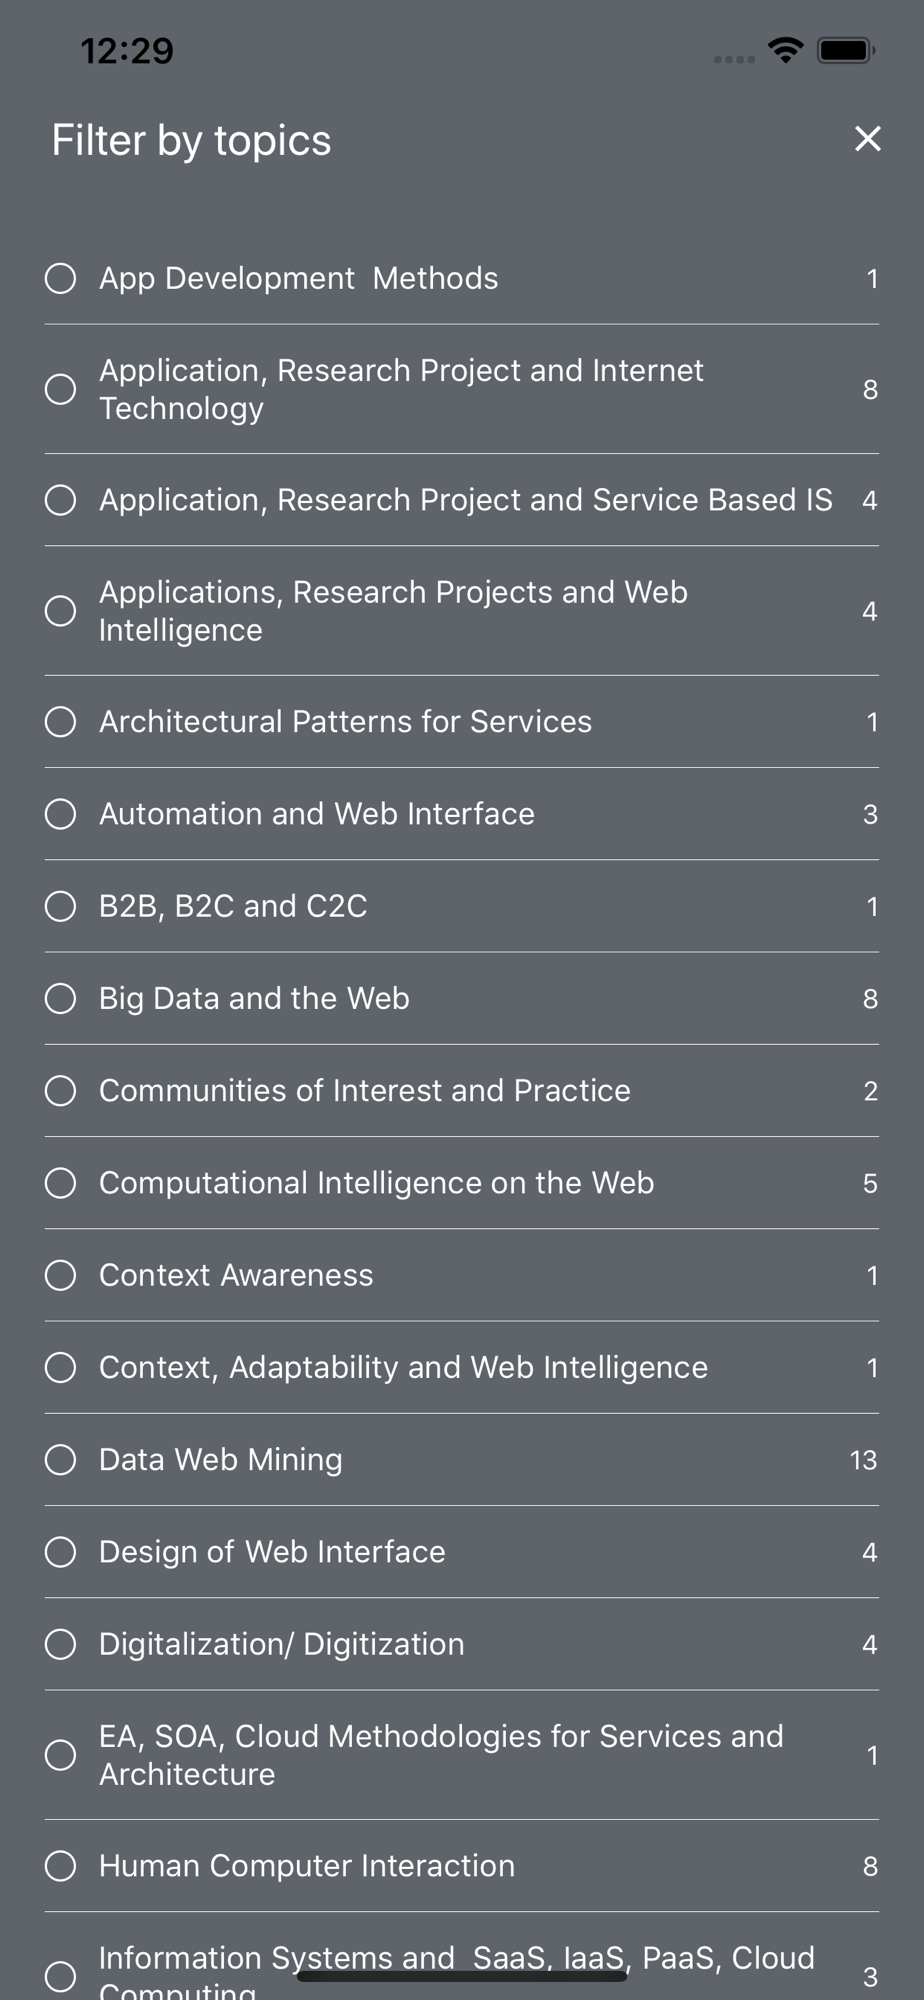Screen dimensions: 924x2000
Task: Pick the Architectural Patterns for Services topic
Action: (61, 722)
